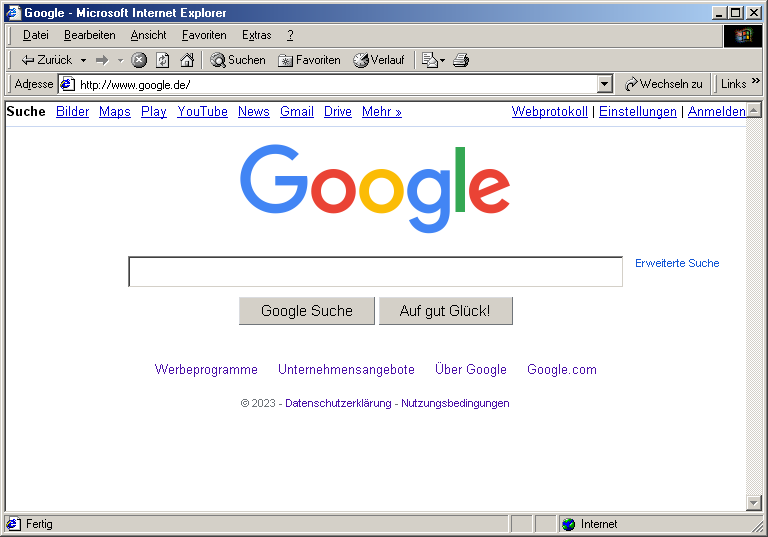Open the Webprotokoll link
This screenshot has width=768, height=537.
[x=550, y=112]
